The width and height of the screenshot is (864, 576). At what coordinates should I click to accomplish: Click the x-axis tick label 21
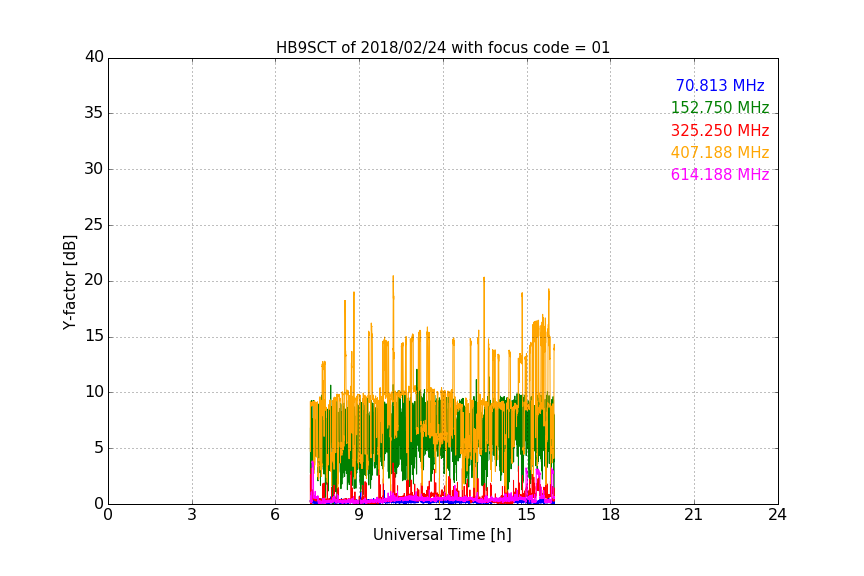[x=694, y=515]
